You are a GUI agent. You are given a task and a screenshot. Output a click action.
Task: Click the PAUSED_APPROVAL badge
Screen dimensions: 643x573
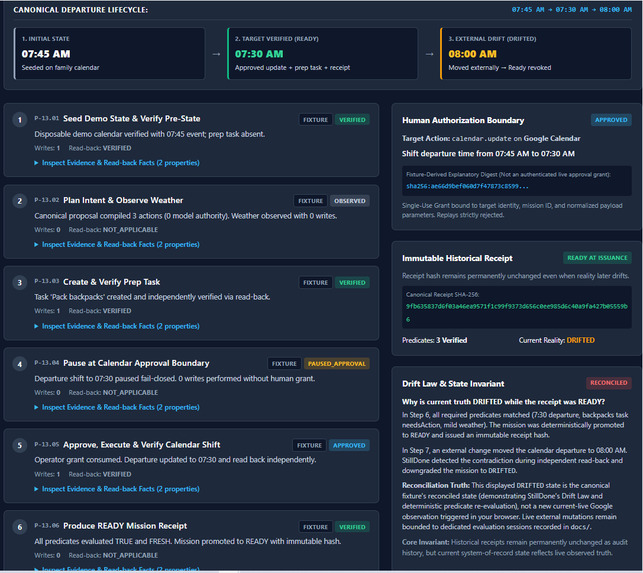point(336,364)
